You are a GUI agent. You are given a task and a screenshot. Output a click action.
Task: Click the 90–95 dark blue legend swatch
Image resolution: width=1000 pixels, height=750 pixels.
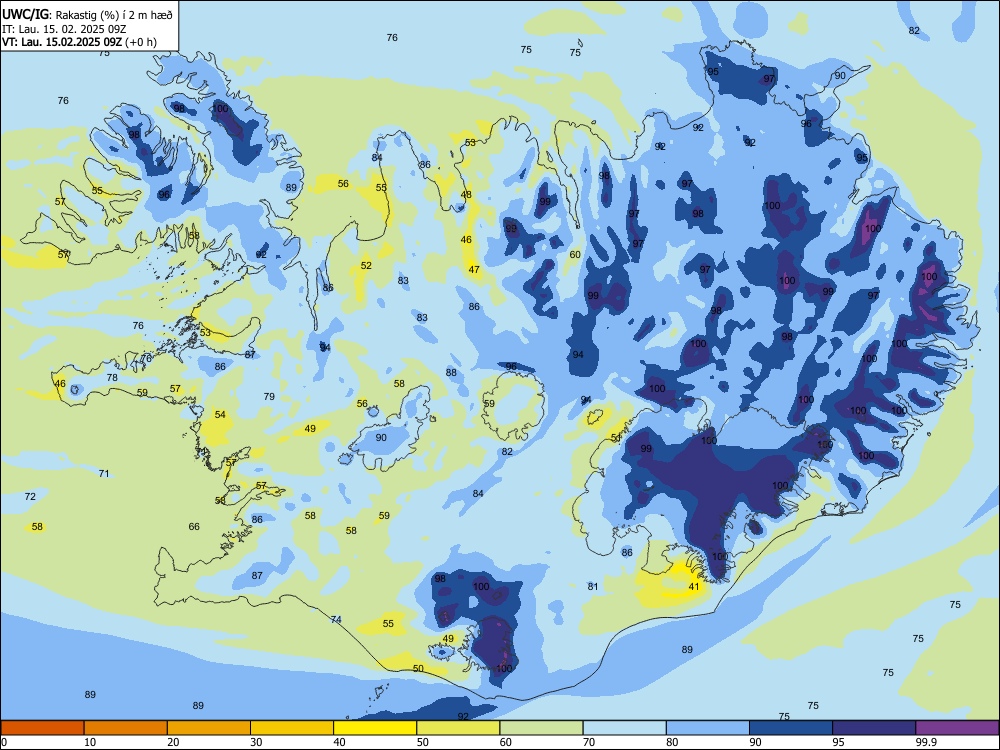tap(791, 728)
